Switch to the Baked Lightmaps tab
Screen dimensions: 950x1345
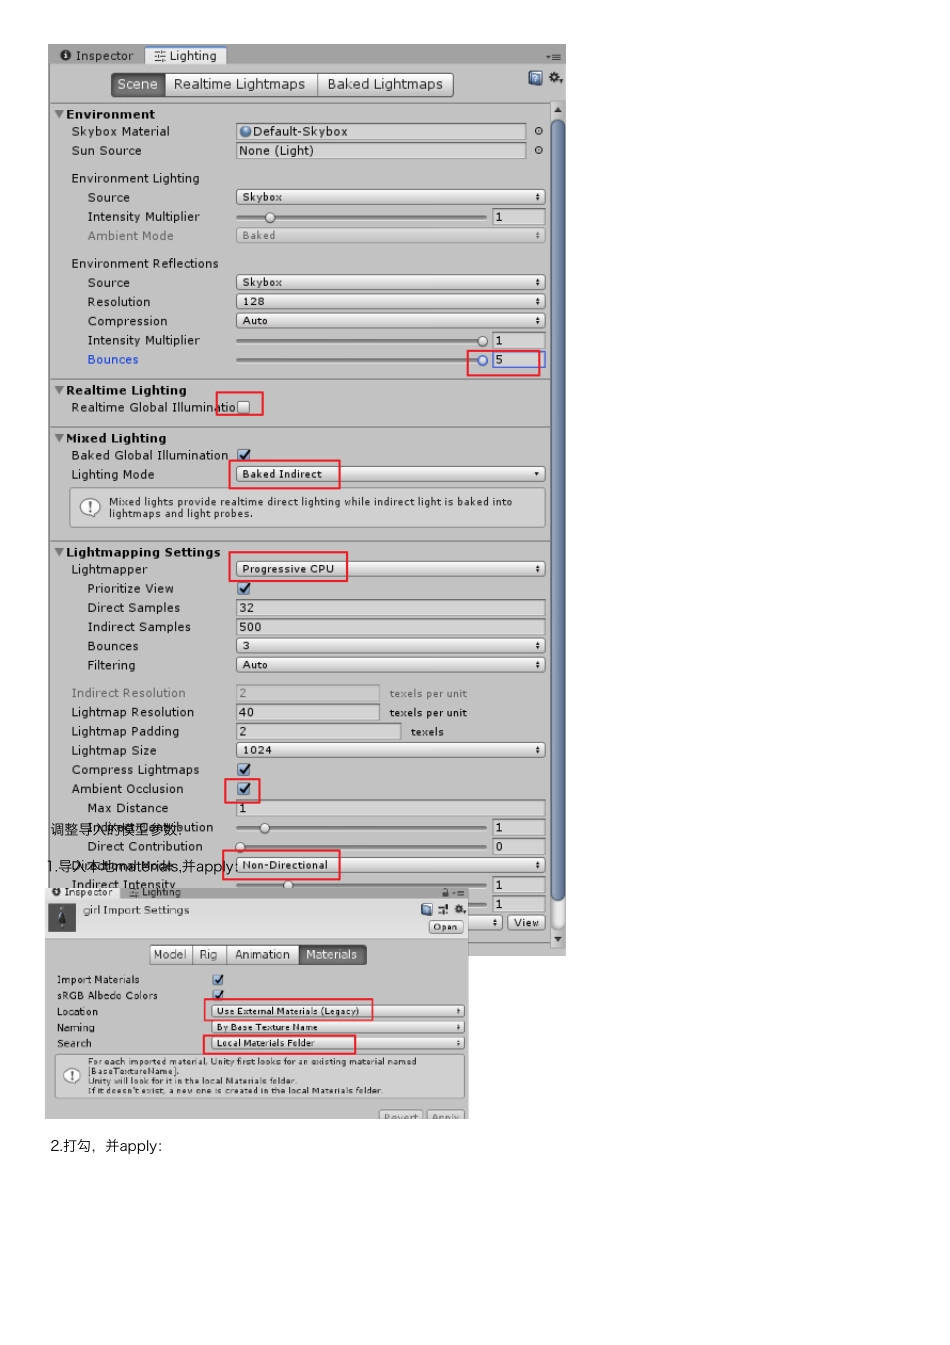pyautogui.click(x=385, y=84)
